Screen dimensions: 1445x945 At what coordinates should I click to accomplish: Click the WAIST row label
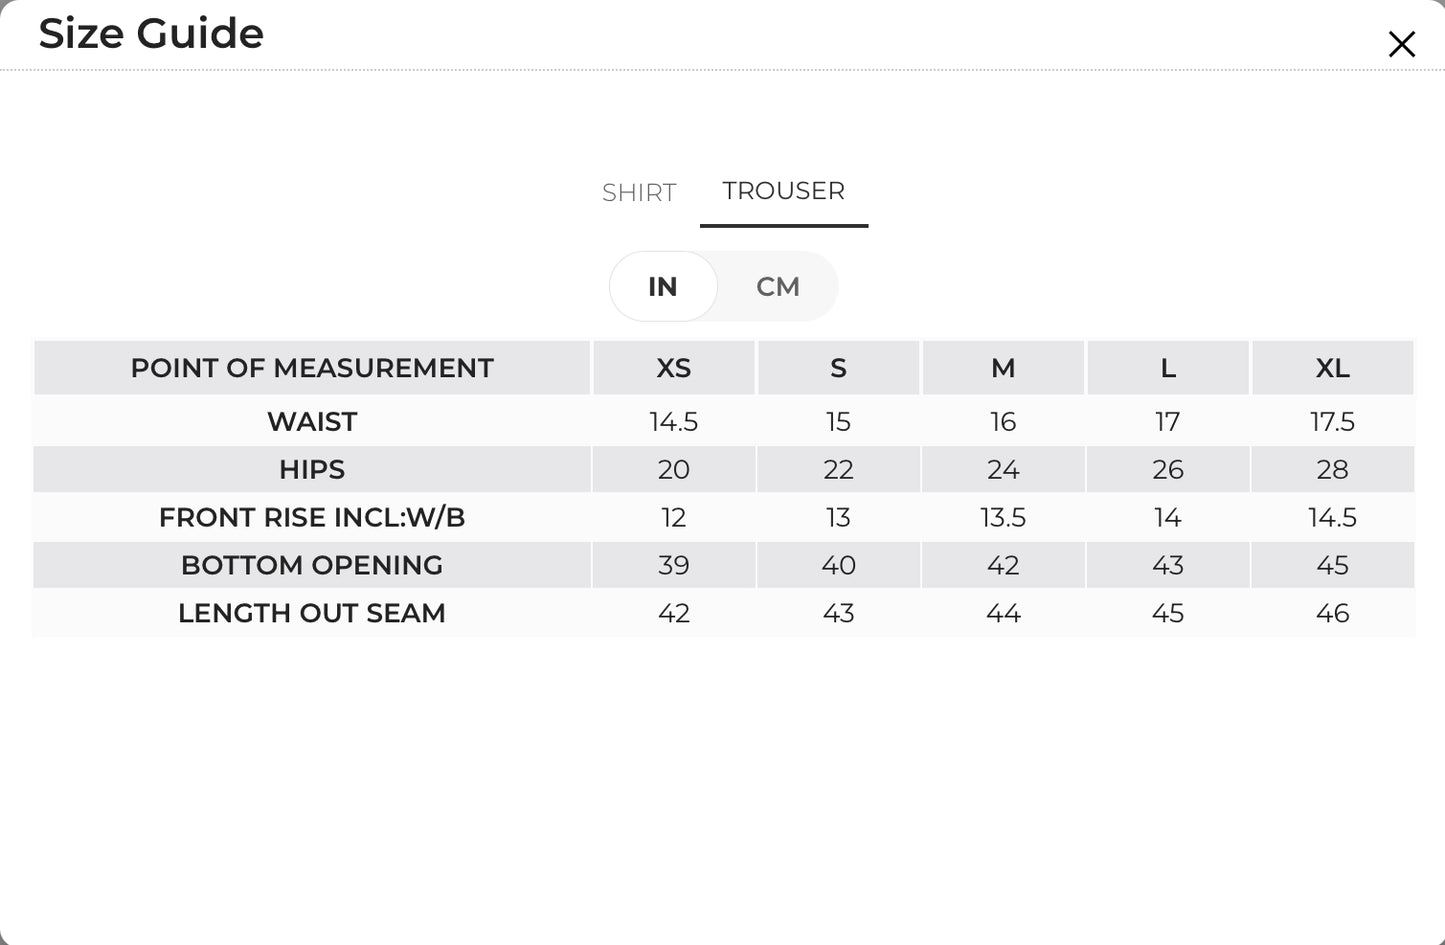click(312, 422)
